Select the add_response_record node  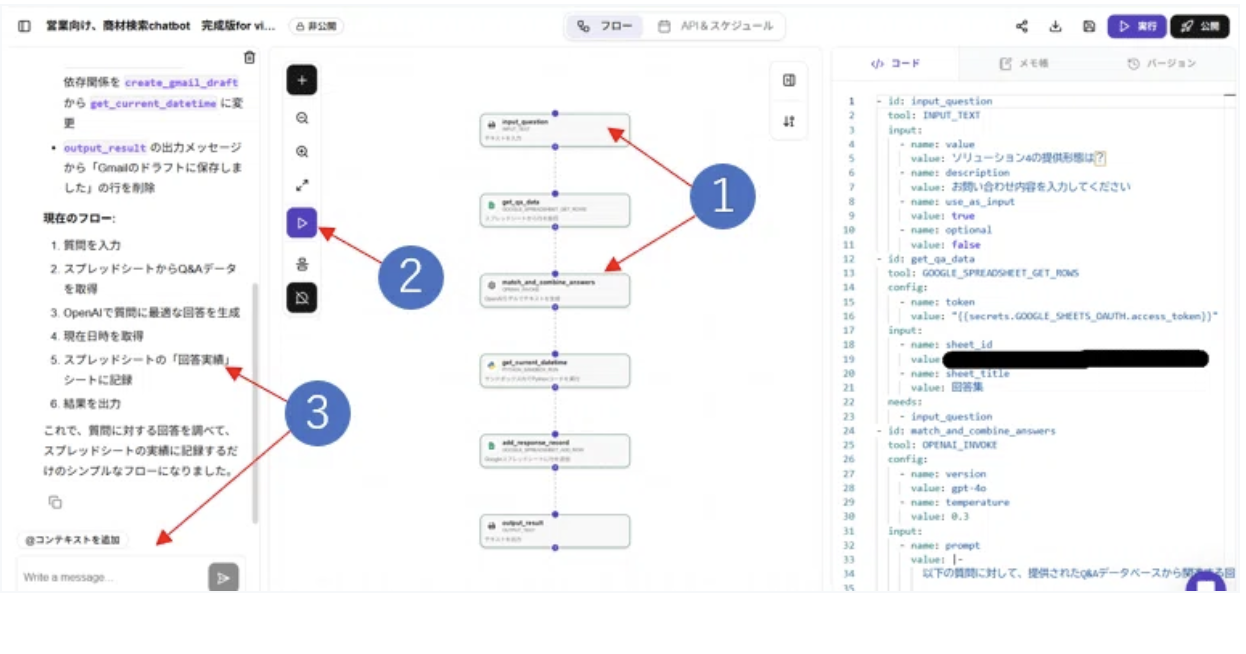555,450
